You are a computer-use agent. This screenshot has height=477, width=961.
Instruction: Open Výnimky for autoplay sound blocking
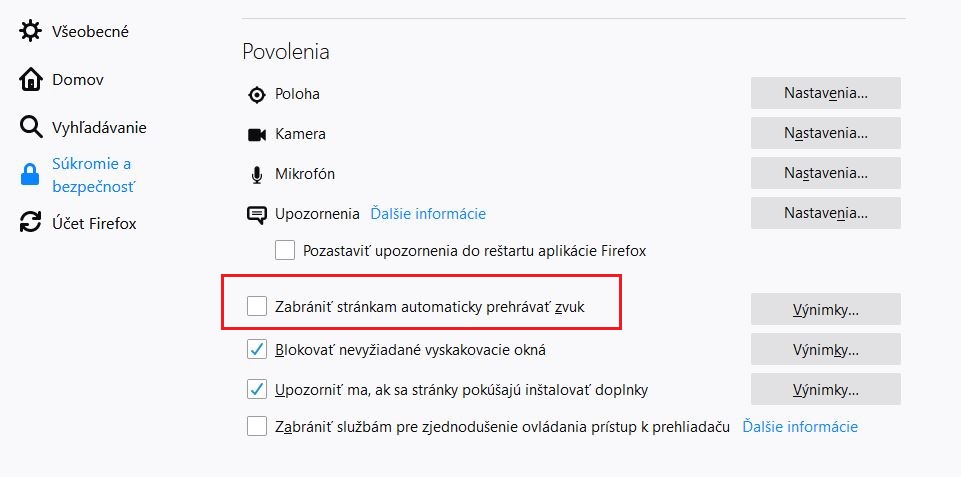pos(826,309)
